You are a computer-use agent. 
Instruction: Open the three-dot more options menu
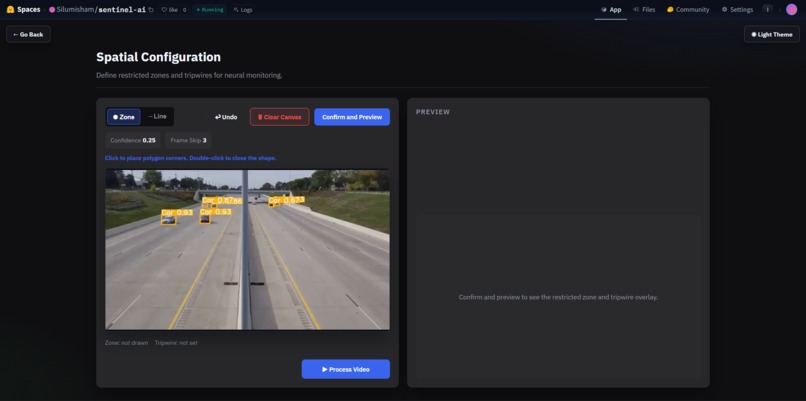pyautogui.click(x=767, y=10)
